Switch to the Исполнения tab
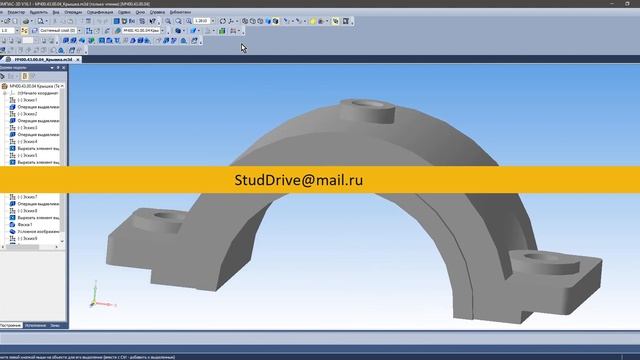This screenshot has width=640, height=360. pos(35,325)
